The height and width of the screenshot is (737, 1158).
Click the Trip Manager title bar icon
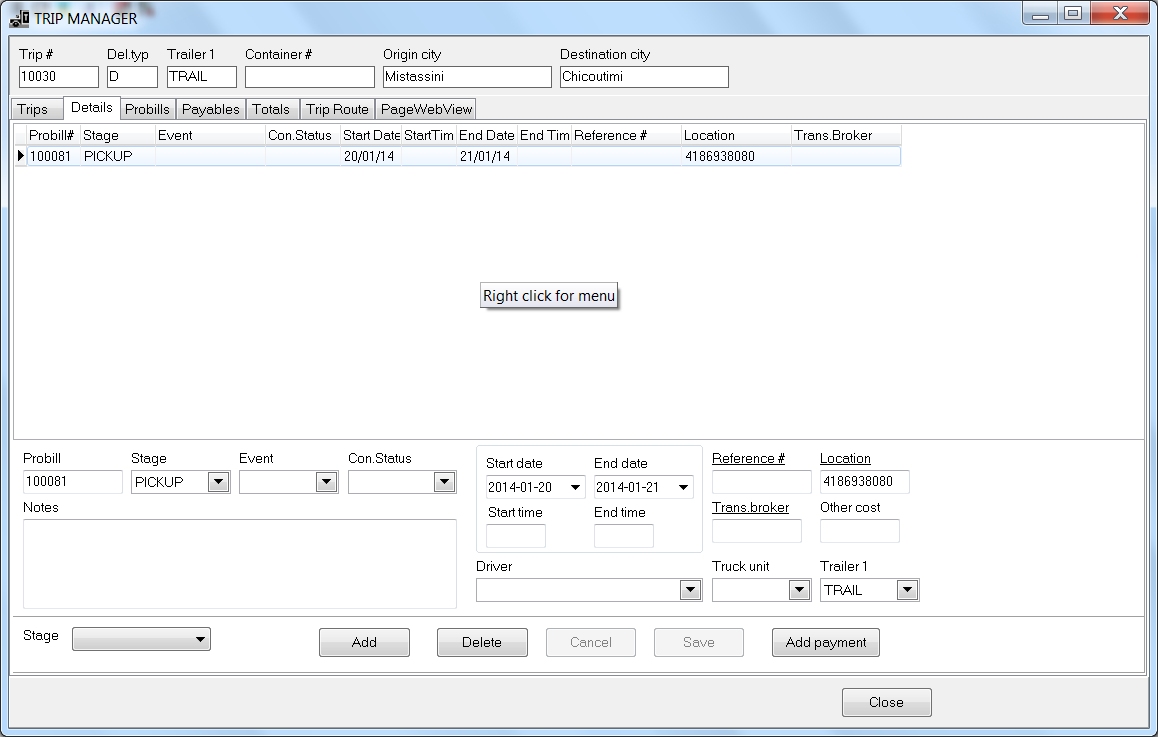[x=18, y=18]
